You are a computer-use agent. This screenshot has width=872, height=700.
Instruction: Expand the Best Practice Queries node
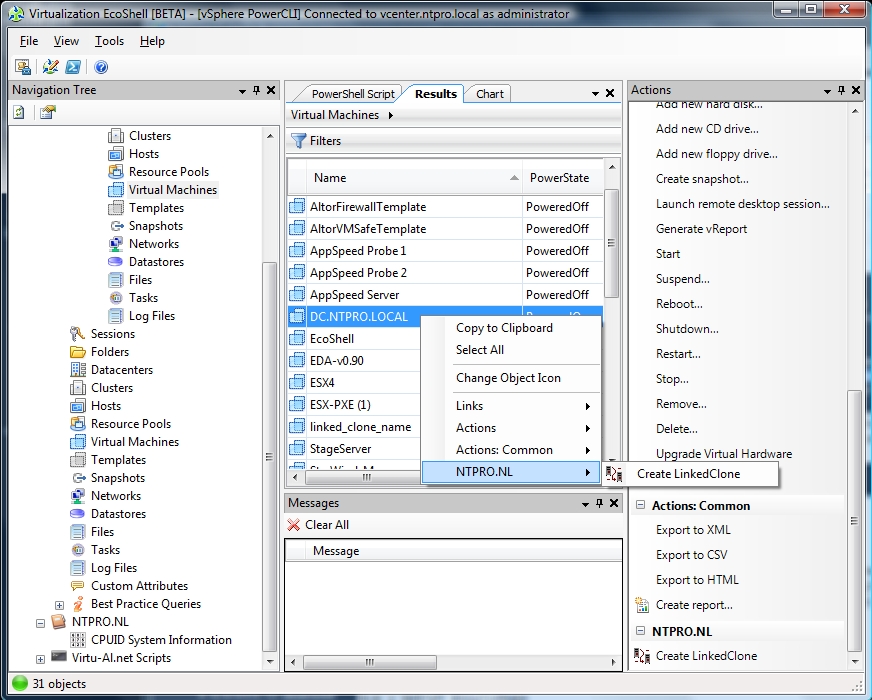pos(60,605)
